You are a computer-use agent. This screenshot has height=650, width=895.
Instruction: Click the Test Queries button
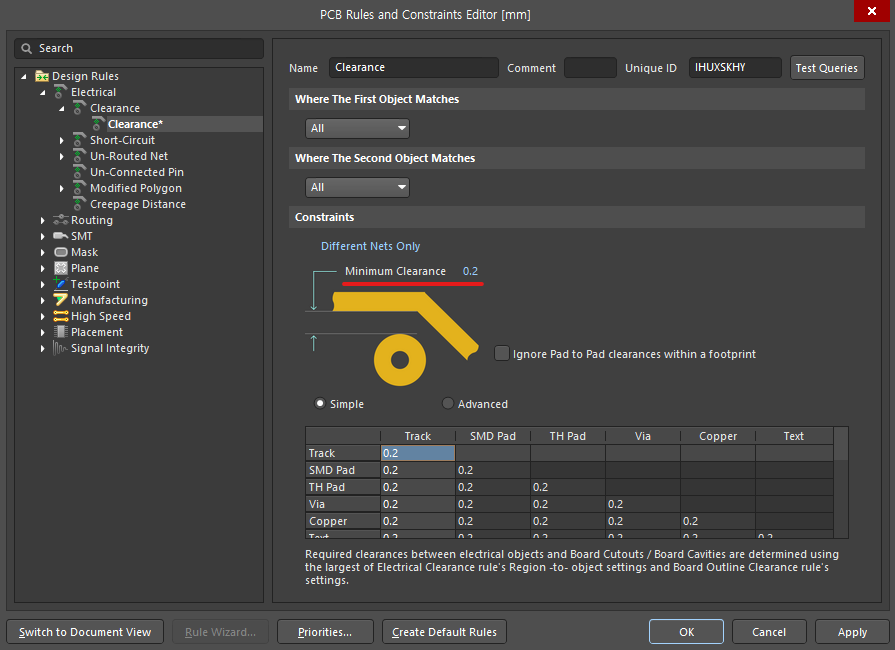826,68
